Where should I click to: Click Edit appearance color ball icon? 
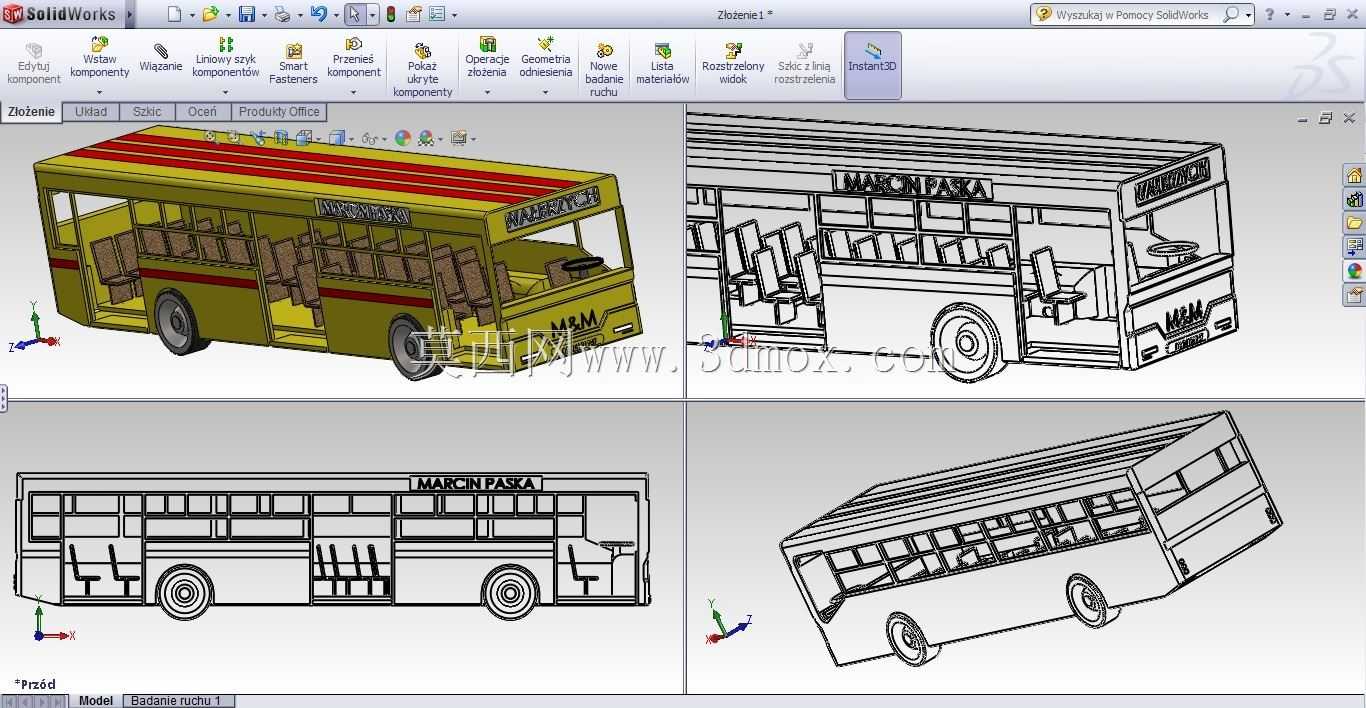[403, 138]
